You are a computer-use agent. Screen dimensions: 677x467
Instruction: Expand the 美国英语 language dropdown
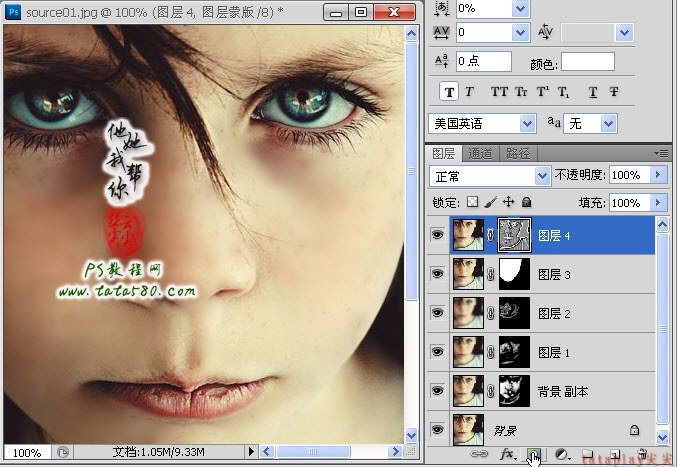[482, 124]
